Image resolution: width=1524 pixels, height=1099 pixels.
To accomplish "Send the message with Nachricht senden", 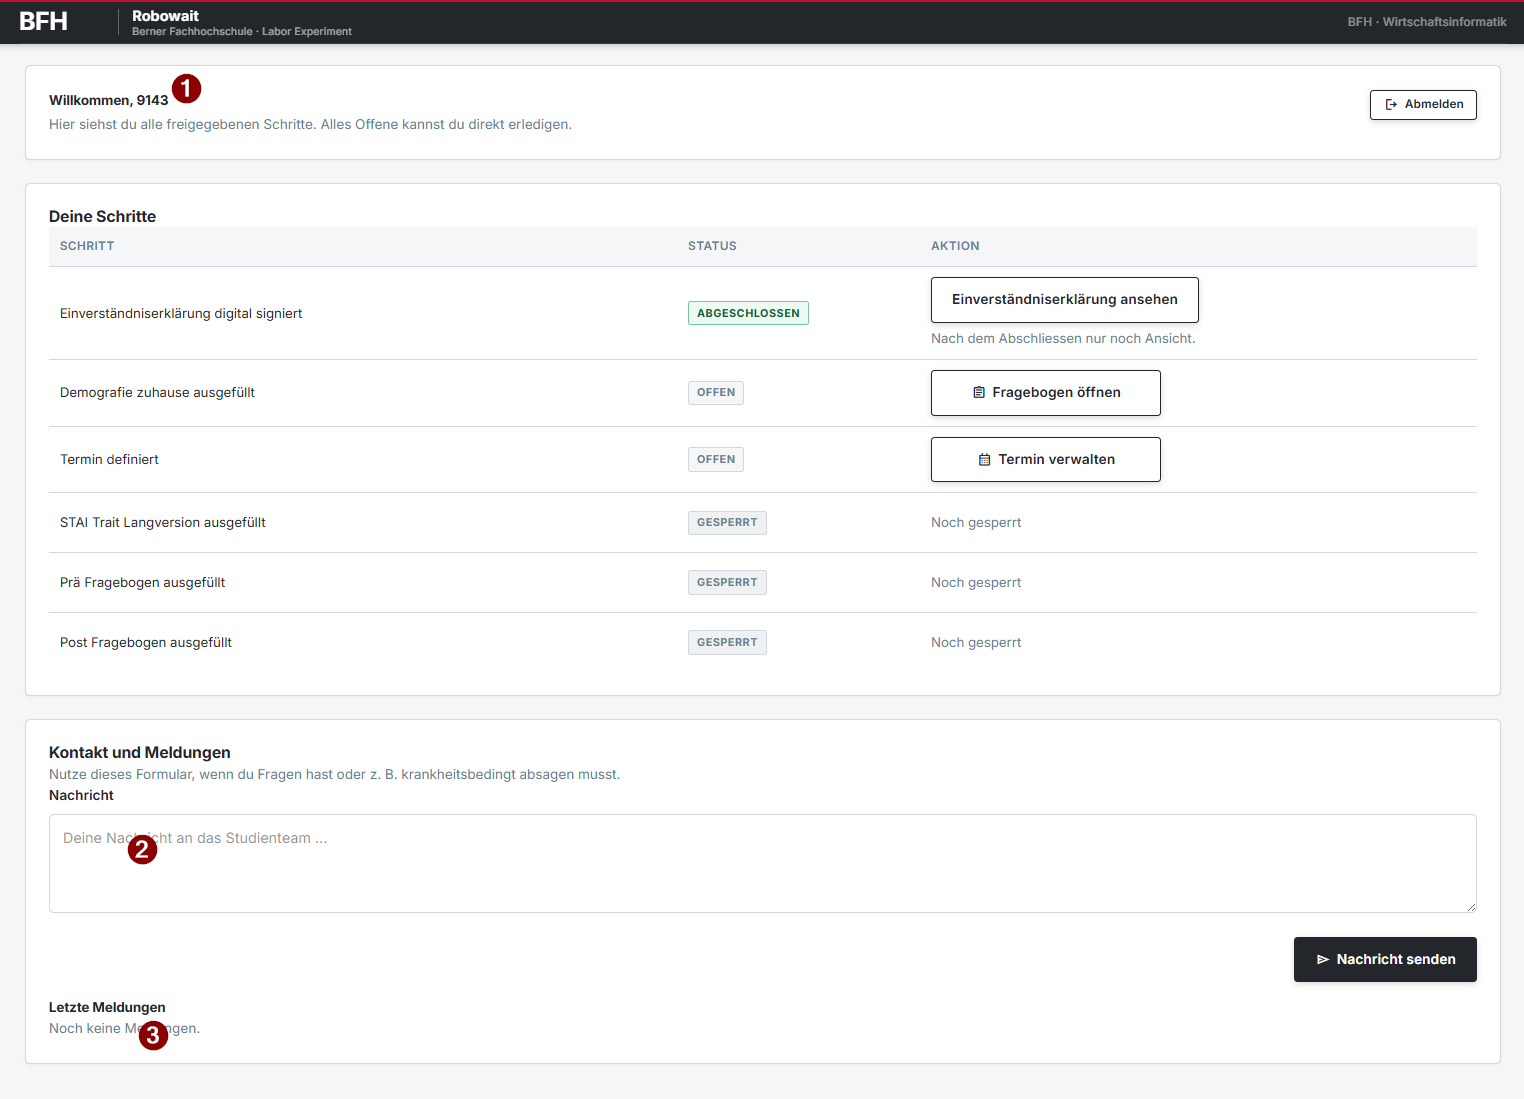I will (x=1385, y=960).
